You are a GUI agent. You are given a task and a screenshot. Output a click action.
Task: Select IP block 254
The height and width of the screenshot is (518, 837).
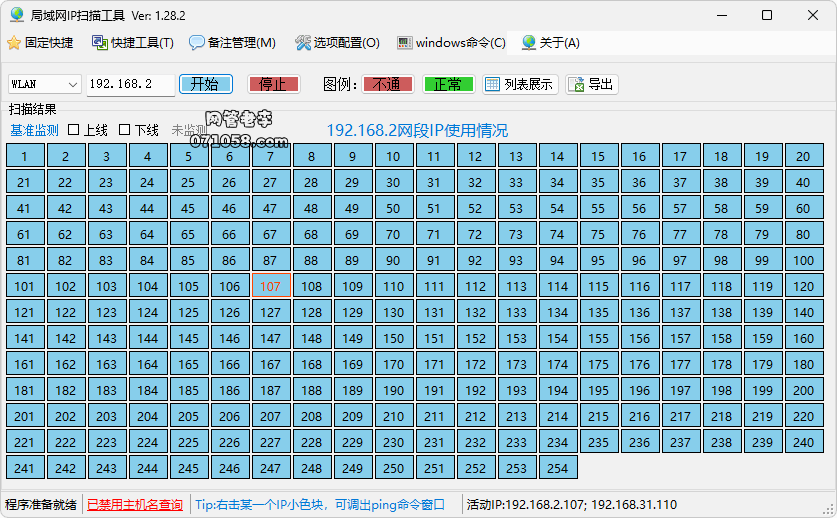coord(558,468)
